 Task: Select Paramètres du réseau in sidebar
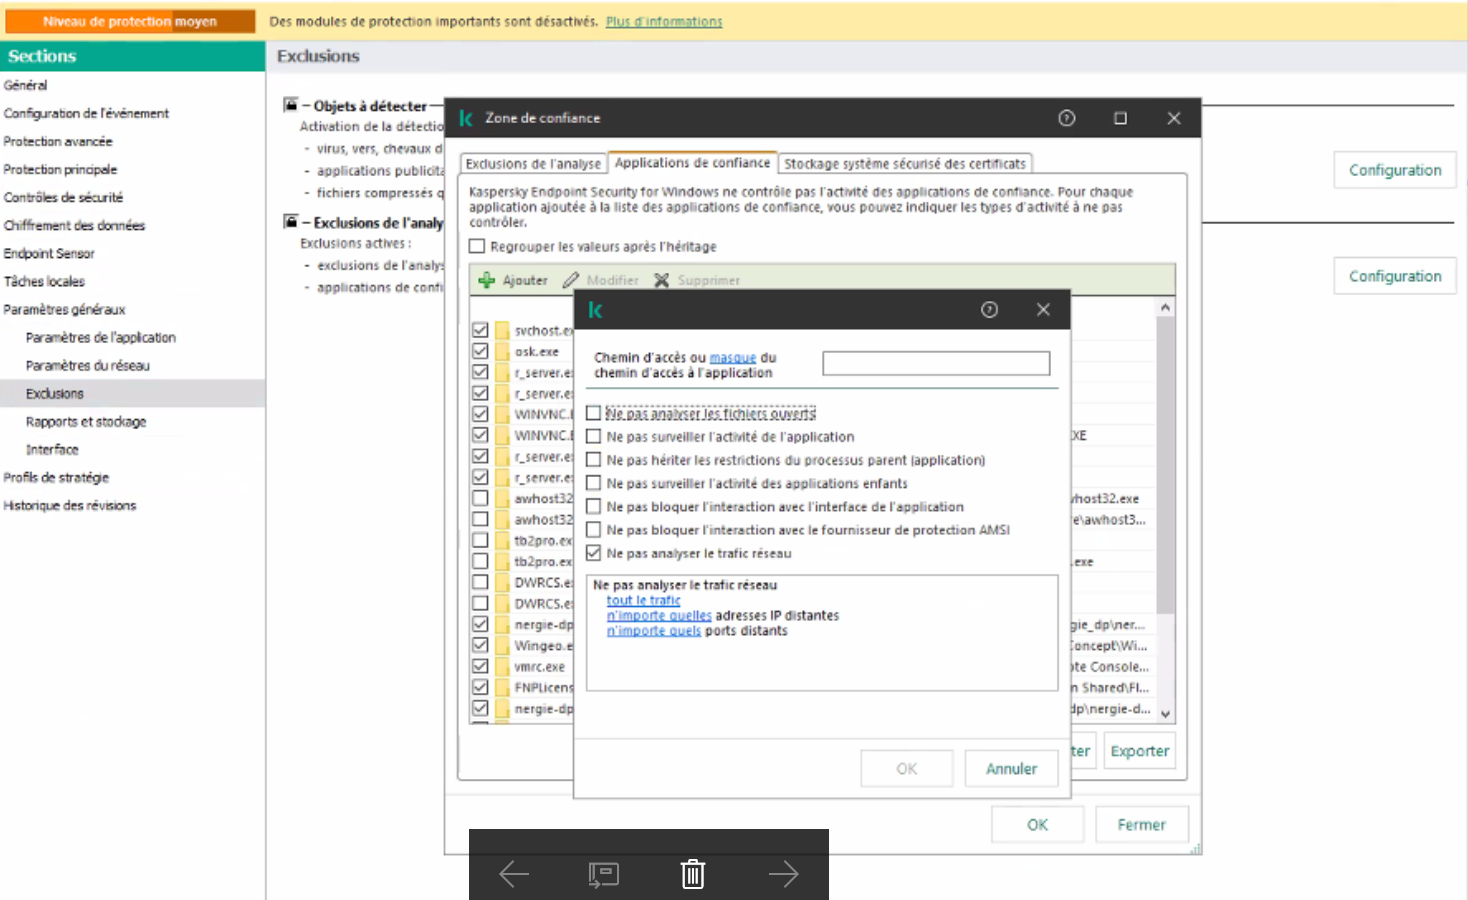[88, 366]
